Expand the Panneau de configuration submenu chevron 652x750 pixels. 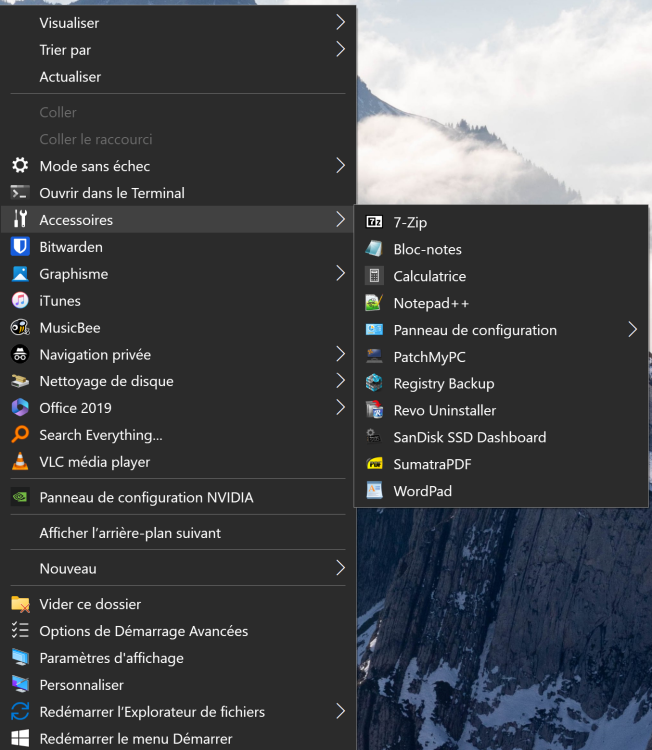click(x=632, y=330)
